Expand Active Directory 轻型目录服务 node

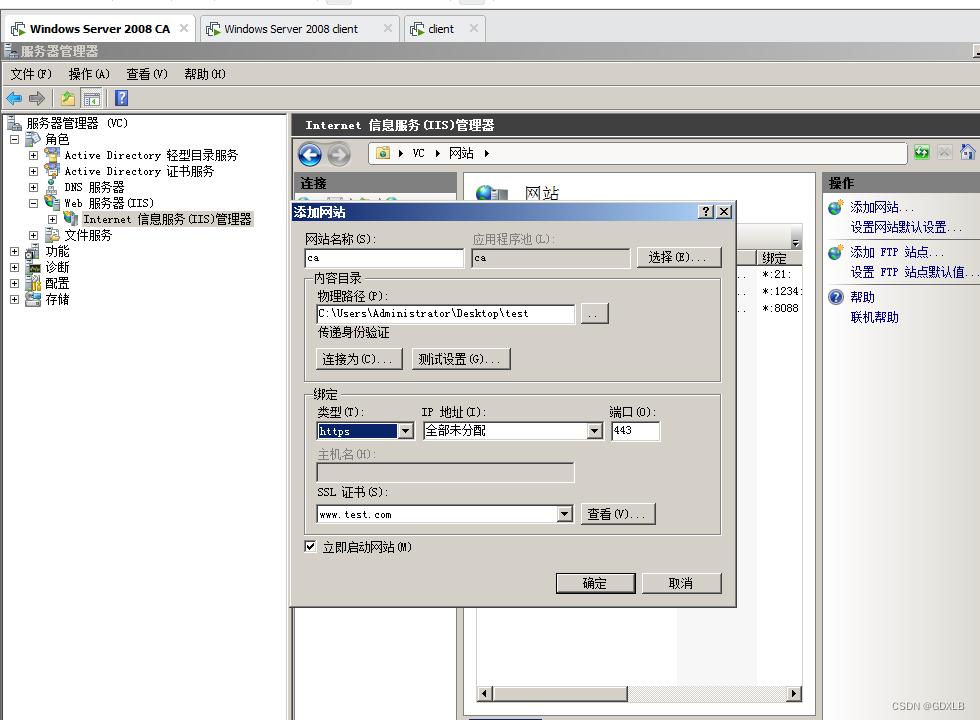pyautogui.click(x=33, y=155)
